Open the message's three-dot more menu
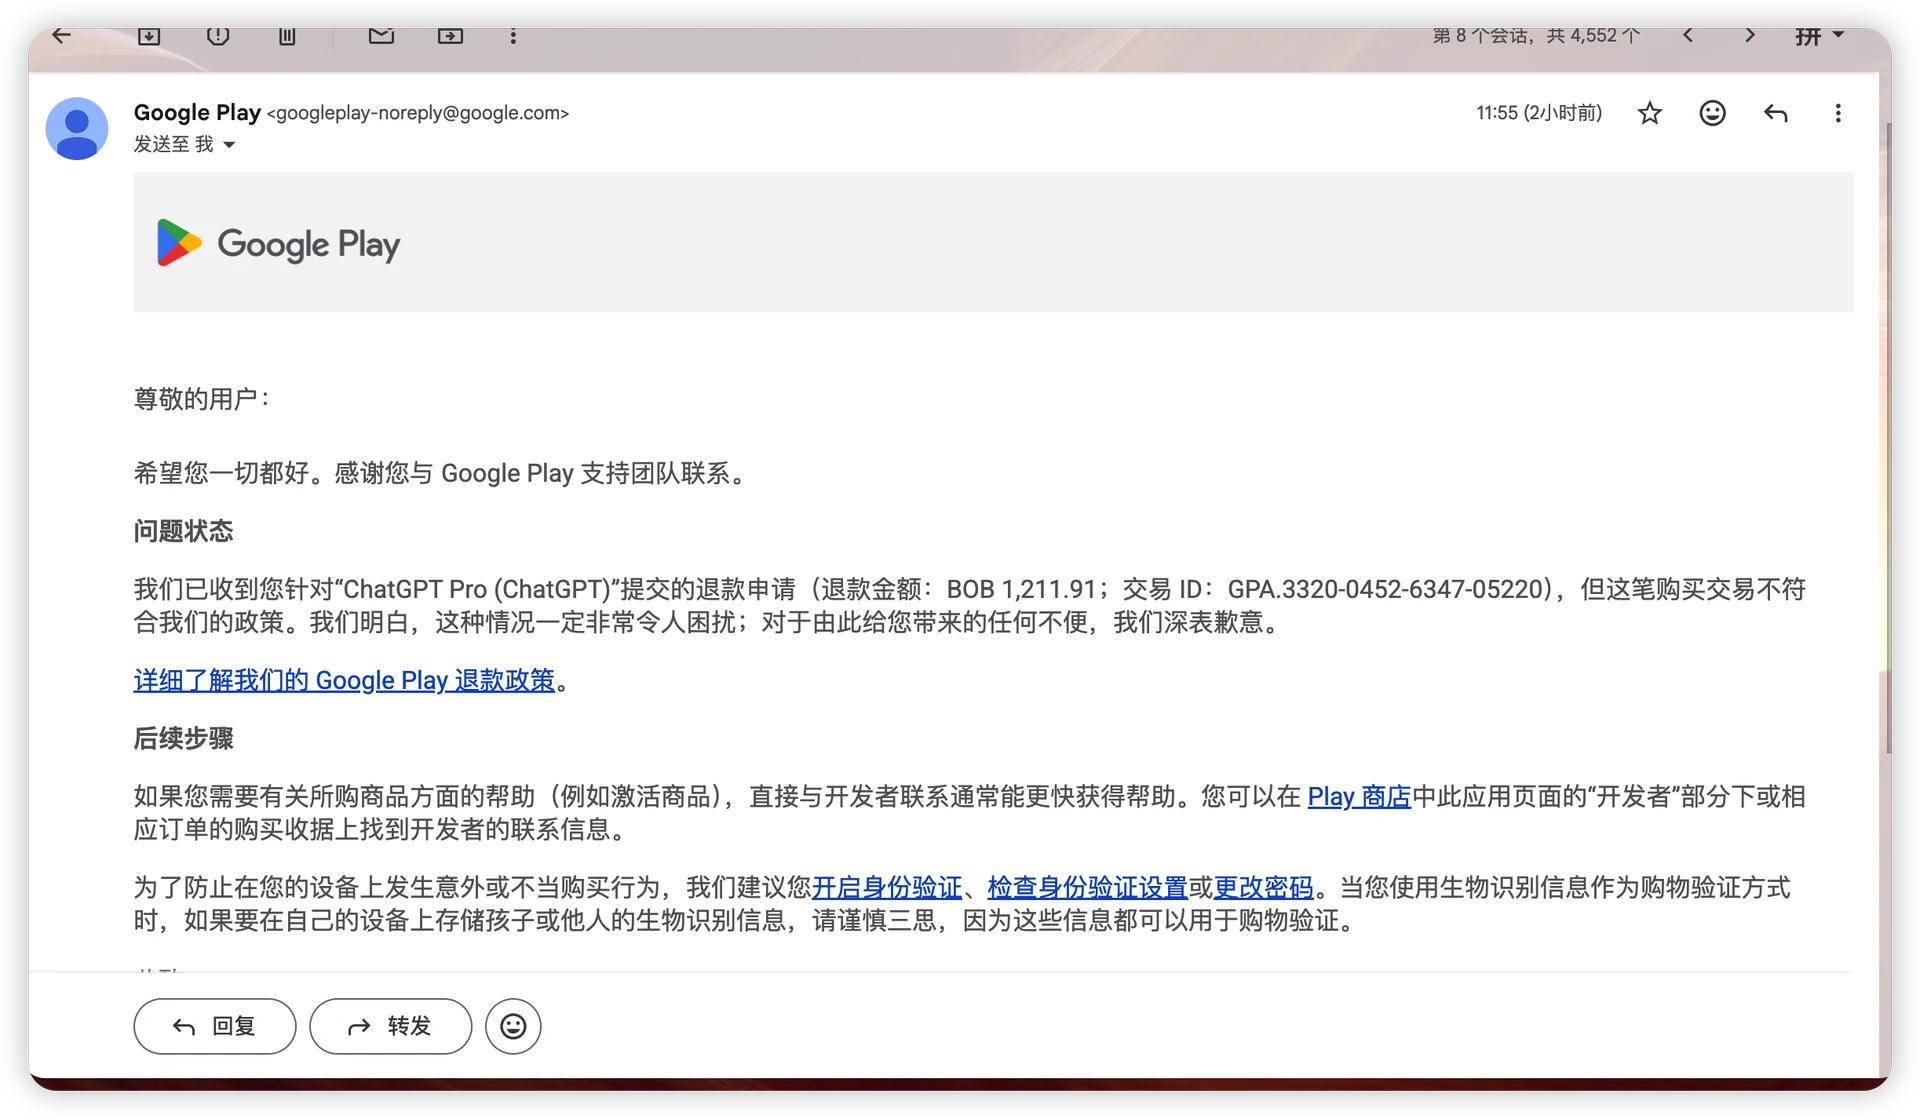The width and height of the screenshot is (1920, 1119). [1838, 113]
